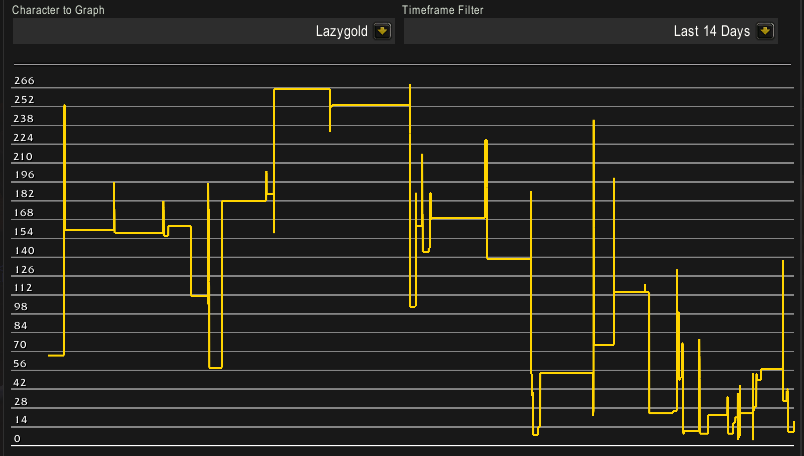804x456 pixels.
Task: Click the 196 y-axis label
Action: [x=24, y=175]
